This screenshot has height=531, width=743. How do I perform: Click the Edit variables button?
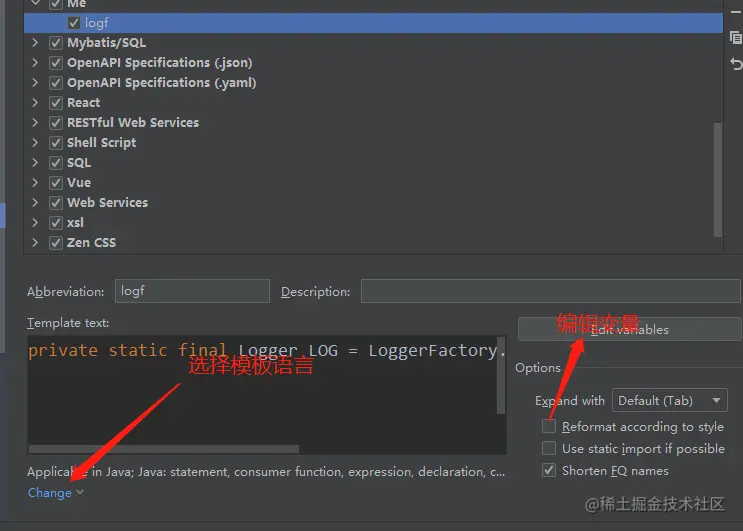click(x=630, y=329)
